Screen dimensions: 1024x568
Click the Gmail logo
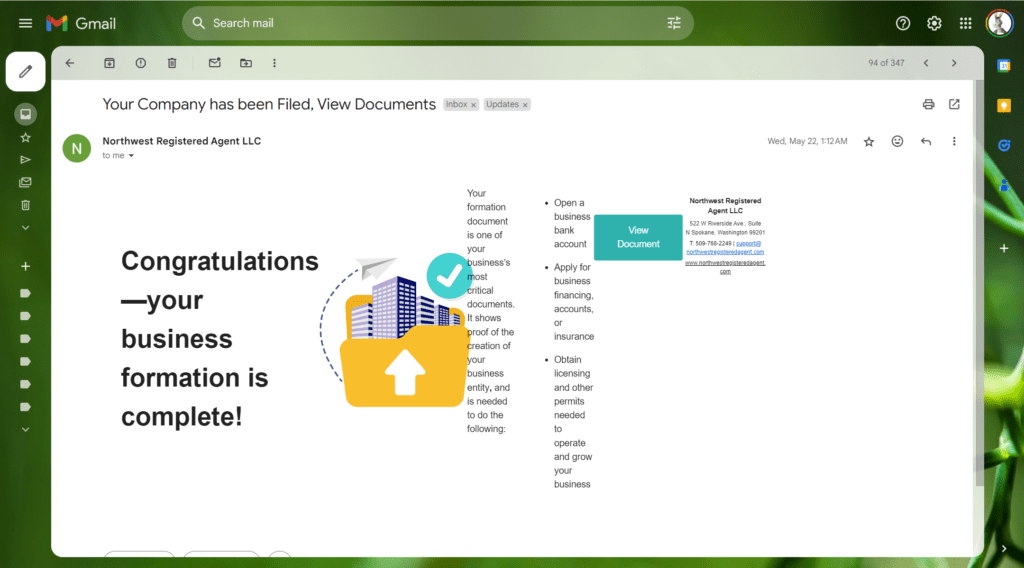(x=81, y=24)
